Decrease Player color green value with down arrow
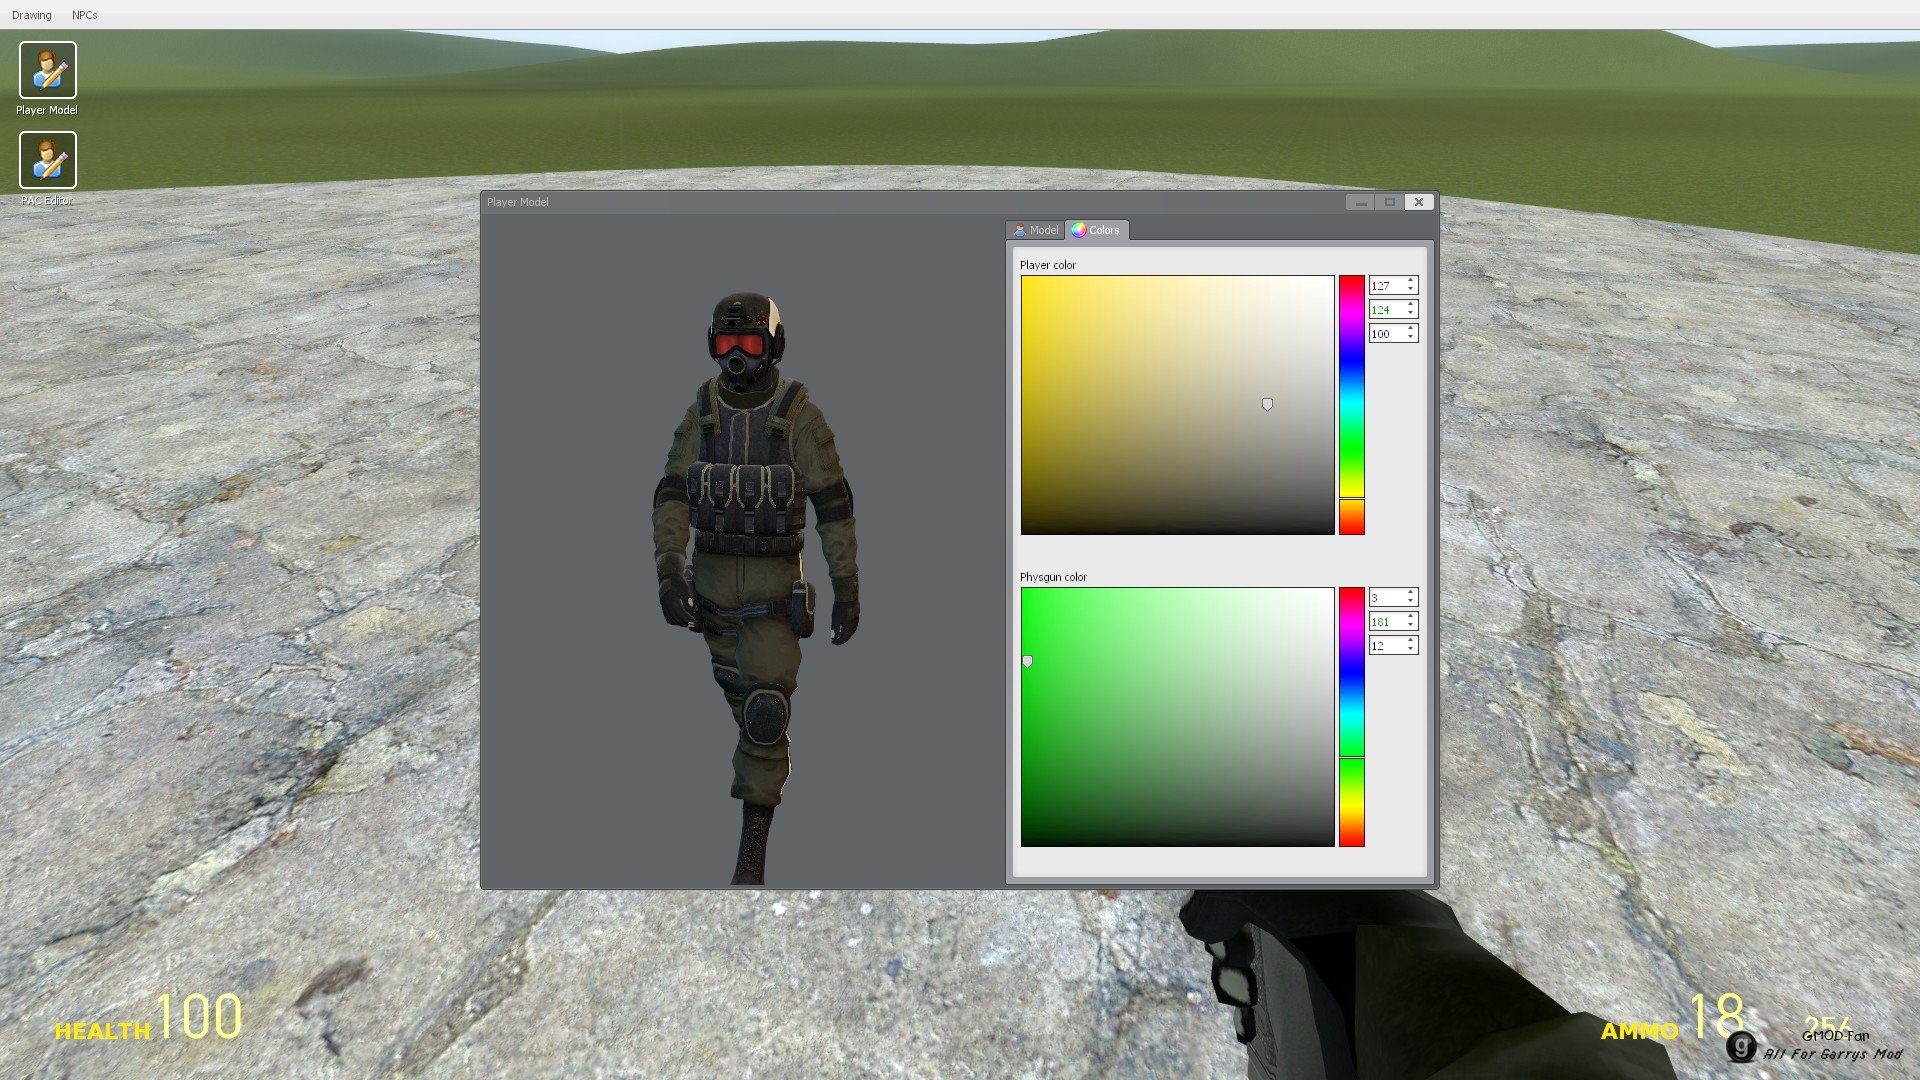1920x1080 pixels. pos(1411,314)
